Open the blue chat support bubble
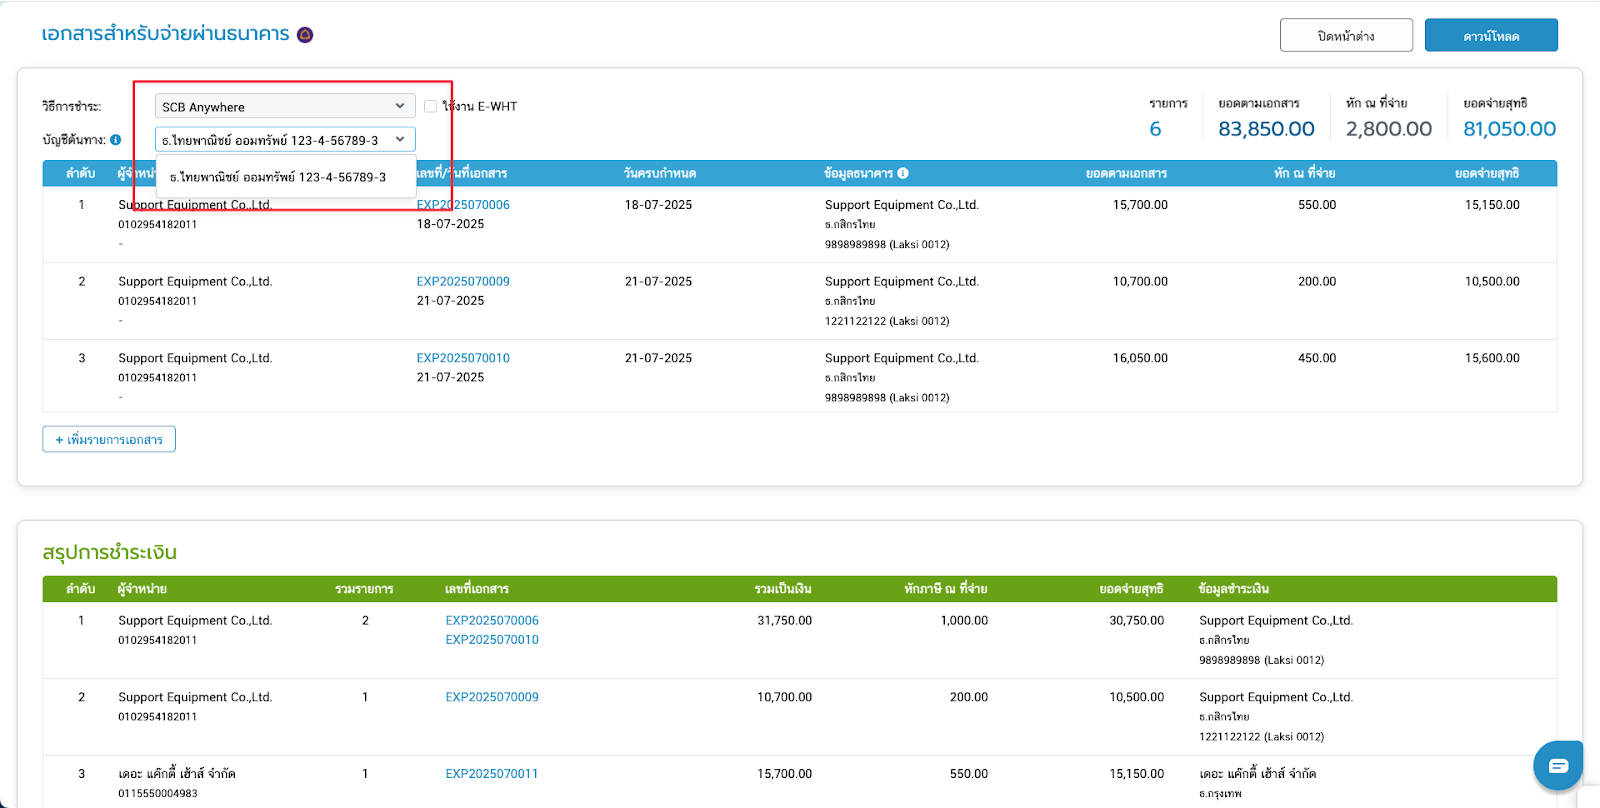1600x808 pixels. tap(1557, 765)
